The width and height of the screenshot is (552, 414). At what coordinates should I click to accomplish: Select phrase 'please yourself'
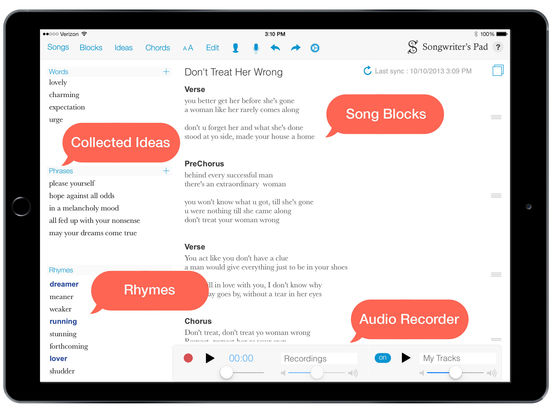coord(72,183)
